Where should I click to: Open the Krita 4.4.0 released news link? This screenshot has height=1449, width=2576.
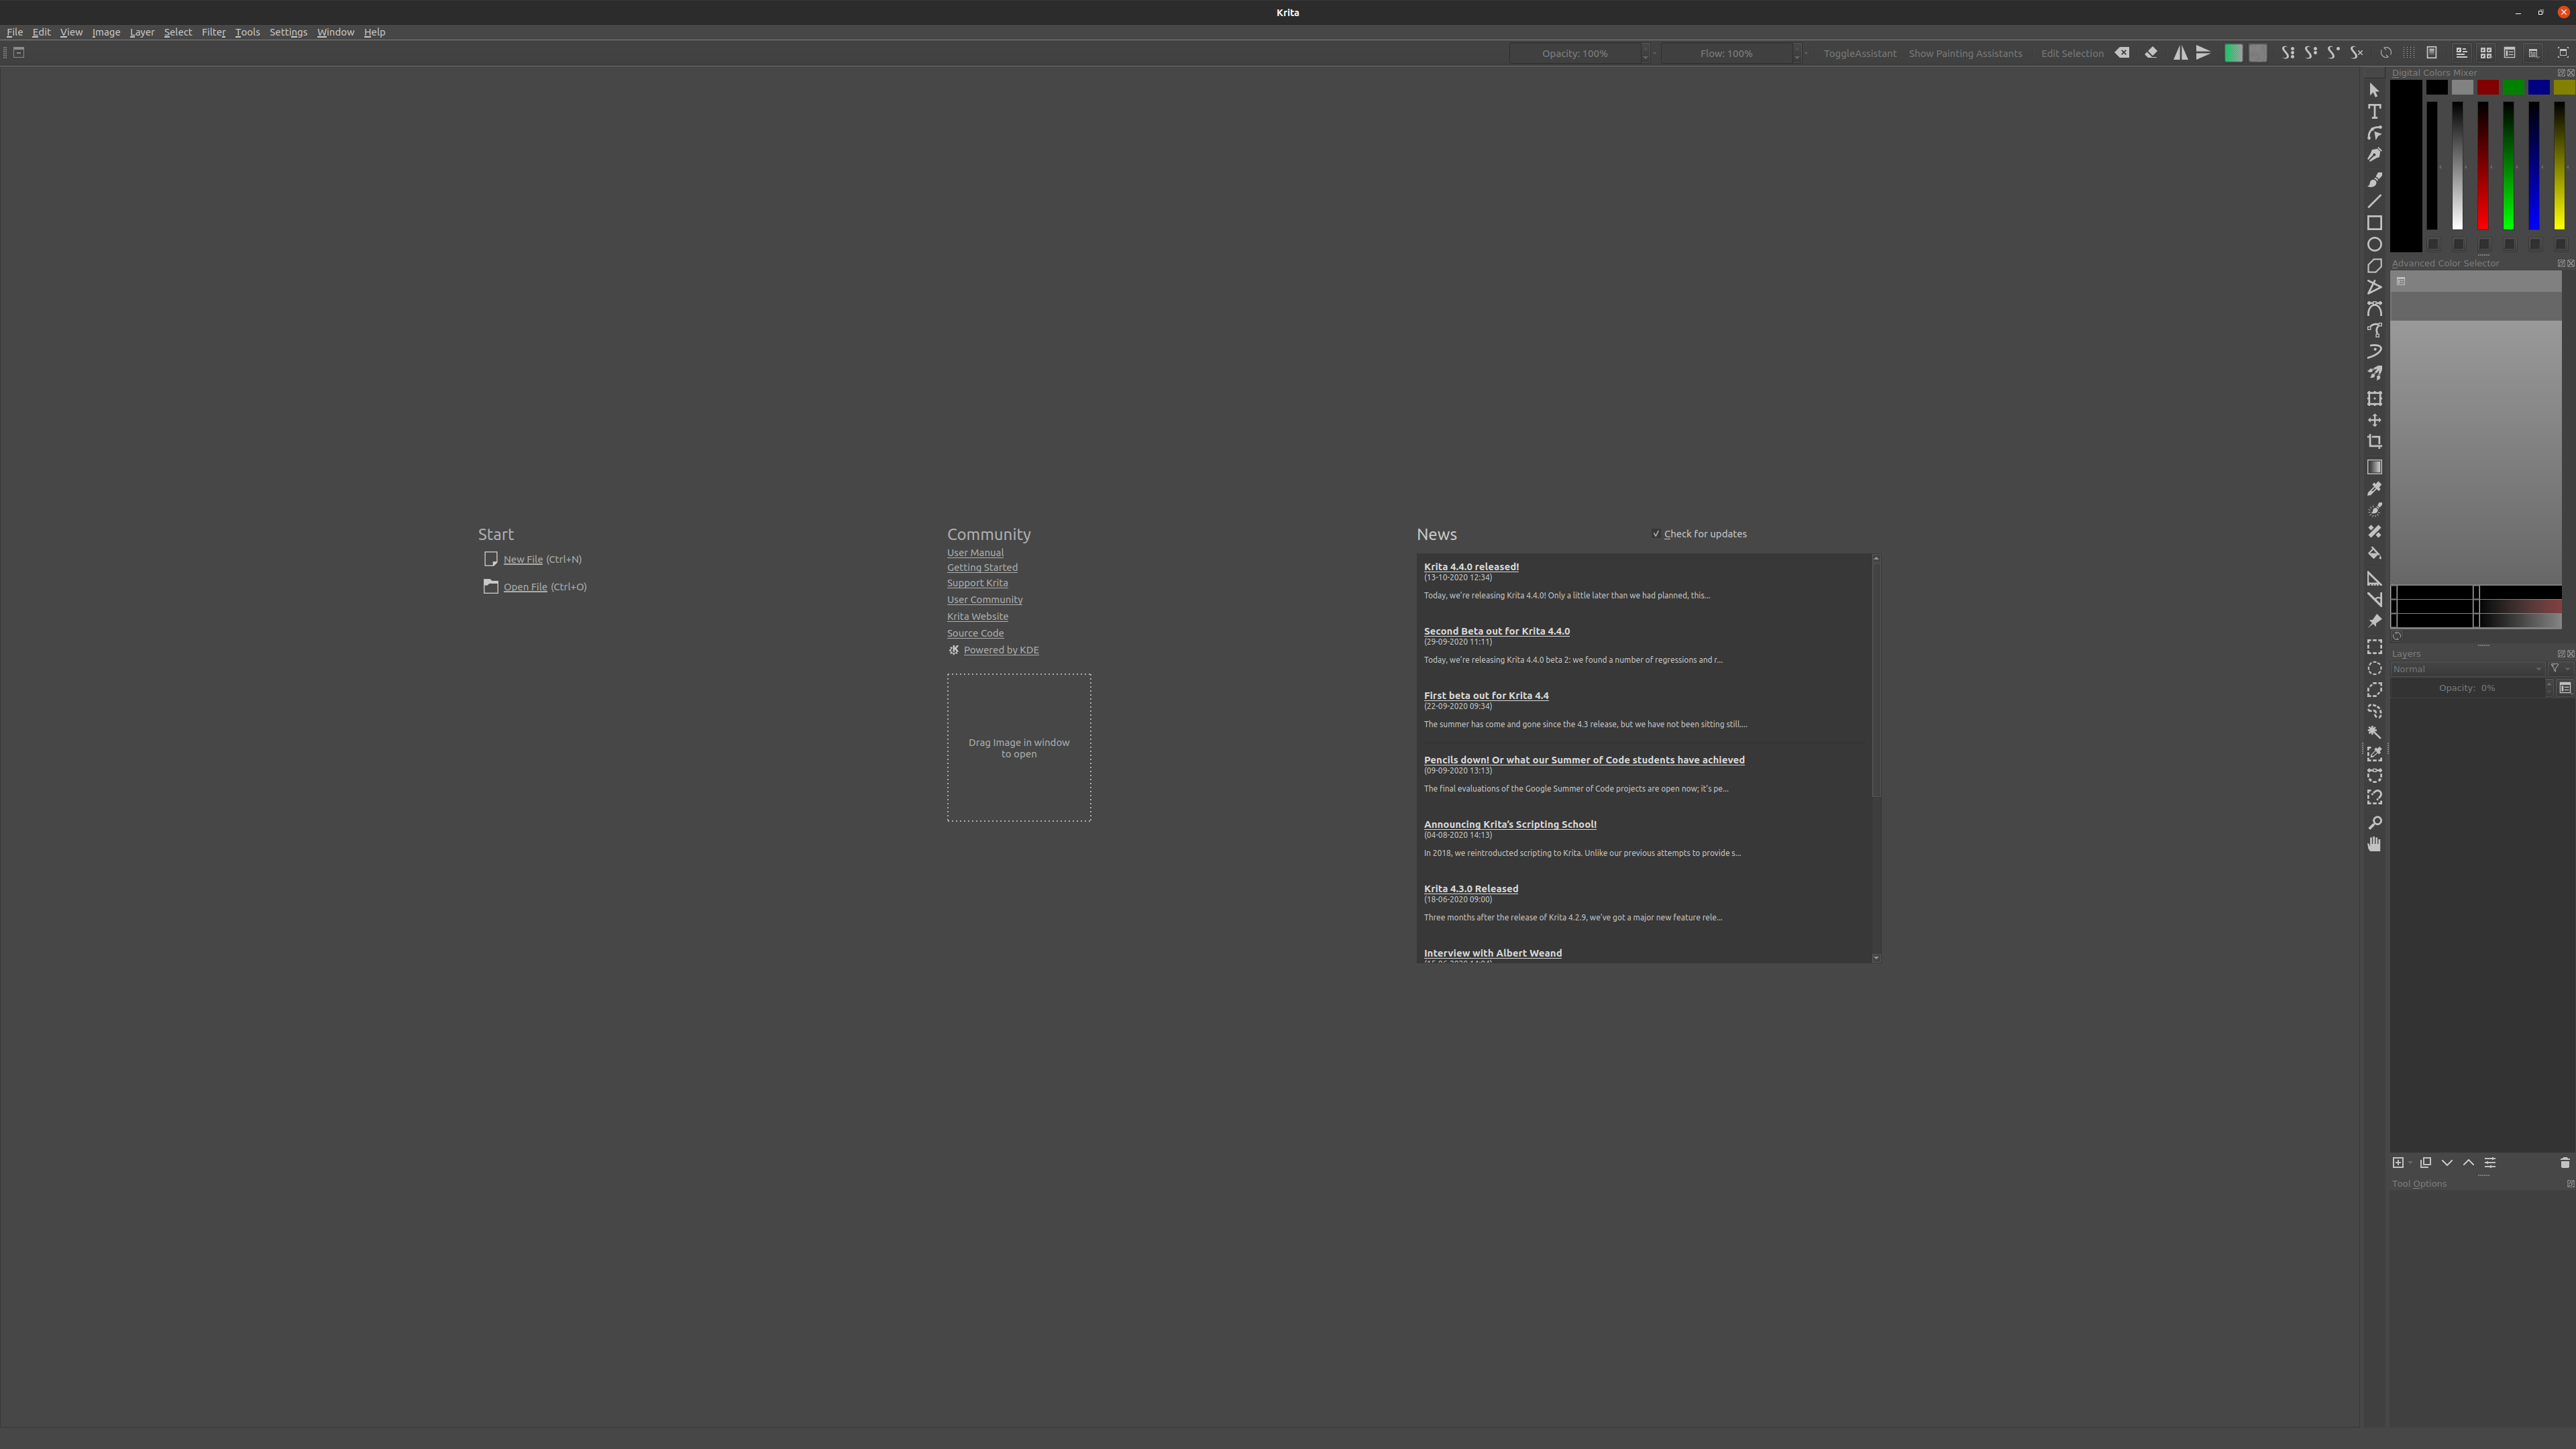click(x=1470, y=567)
